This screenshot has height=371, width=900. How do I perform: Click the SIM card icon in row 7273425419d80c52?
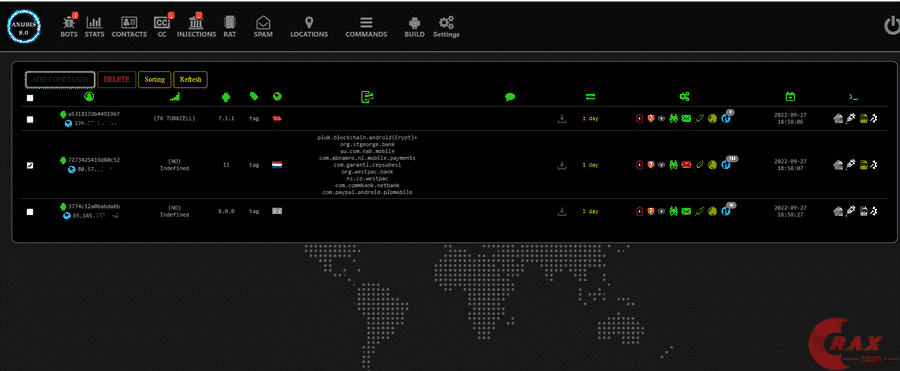pyautogui.click(x=863, y=165)
